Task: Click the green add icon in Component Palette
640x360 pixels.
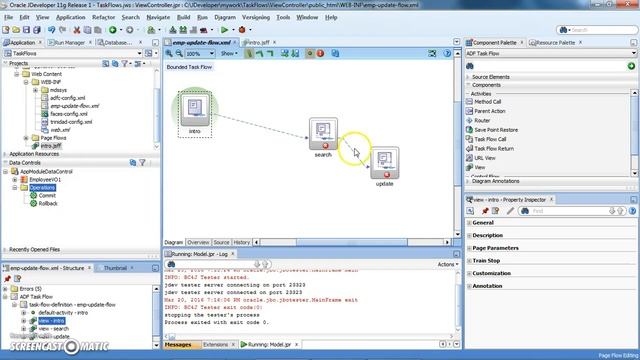Action: [631, 66]
